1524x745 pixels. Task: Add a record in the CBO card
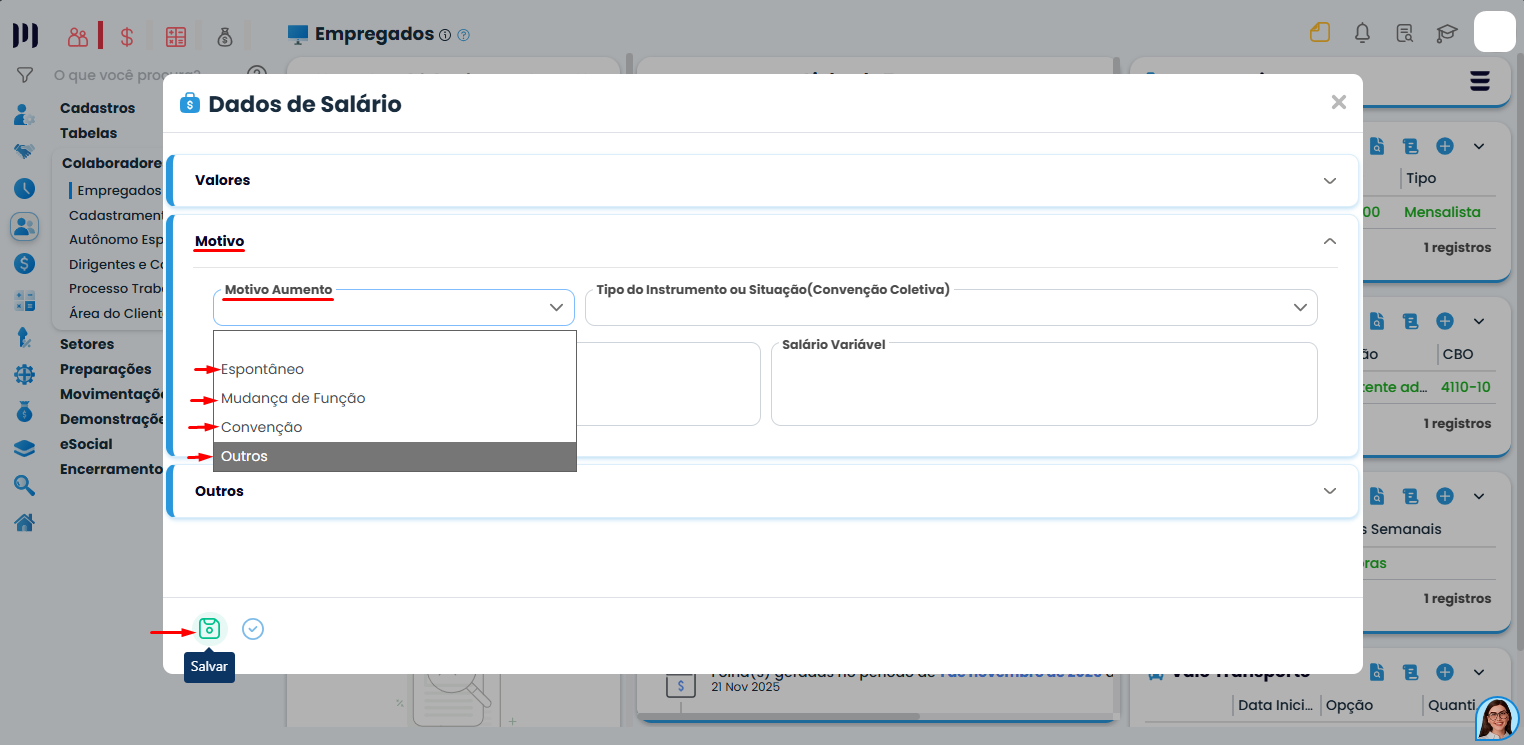[1445, 321]
